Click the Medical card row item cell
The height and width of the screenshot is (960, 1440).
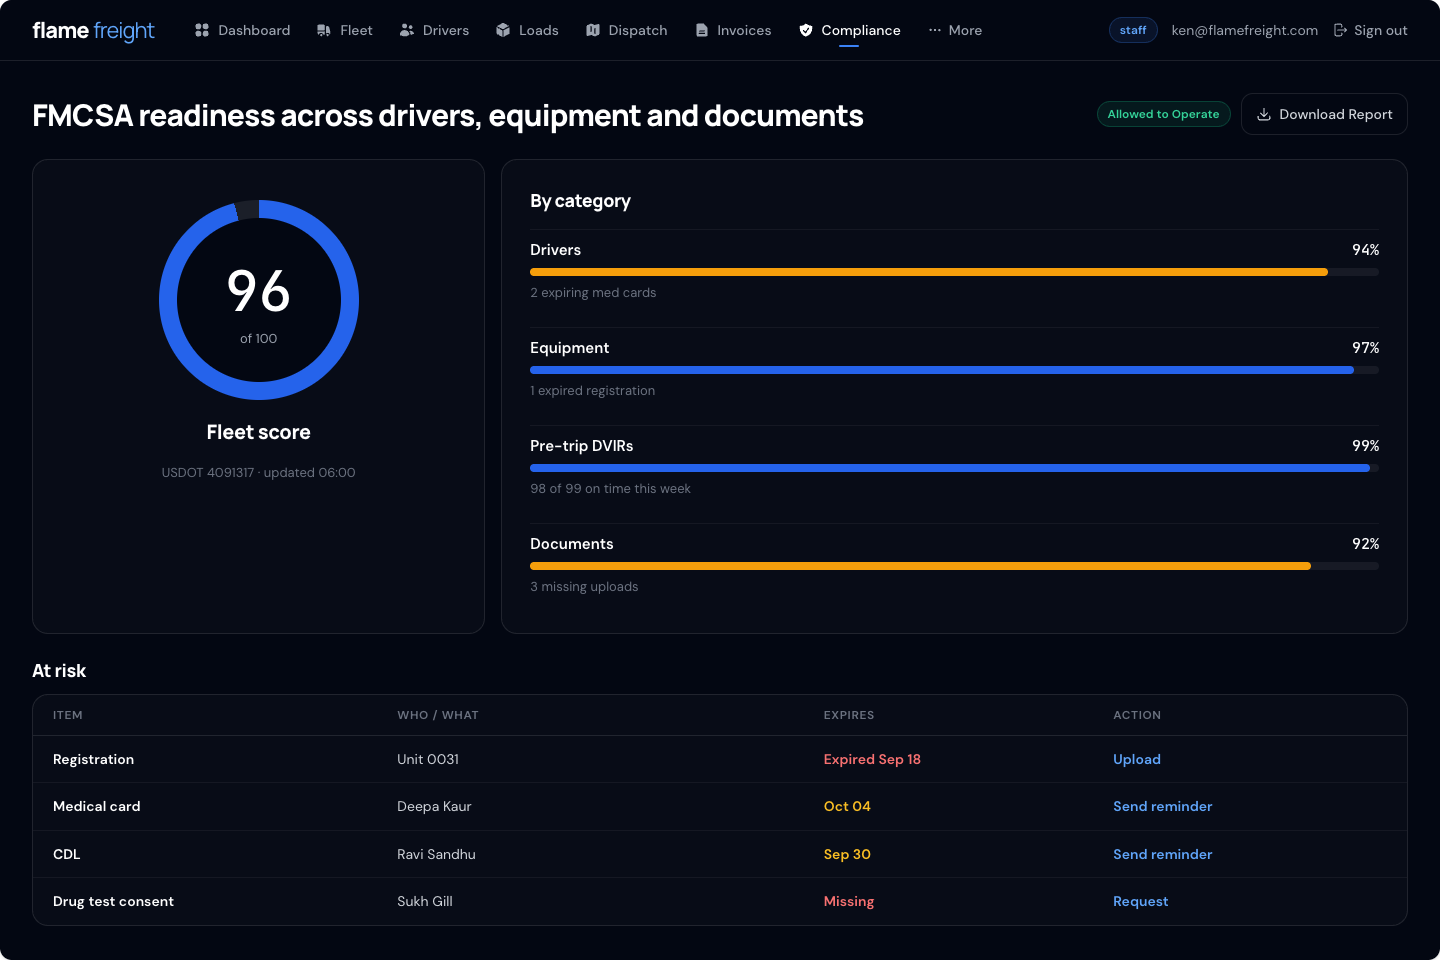point(96,806)
